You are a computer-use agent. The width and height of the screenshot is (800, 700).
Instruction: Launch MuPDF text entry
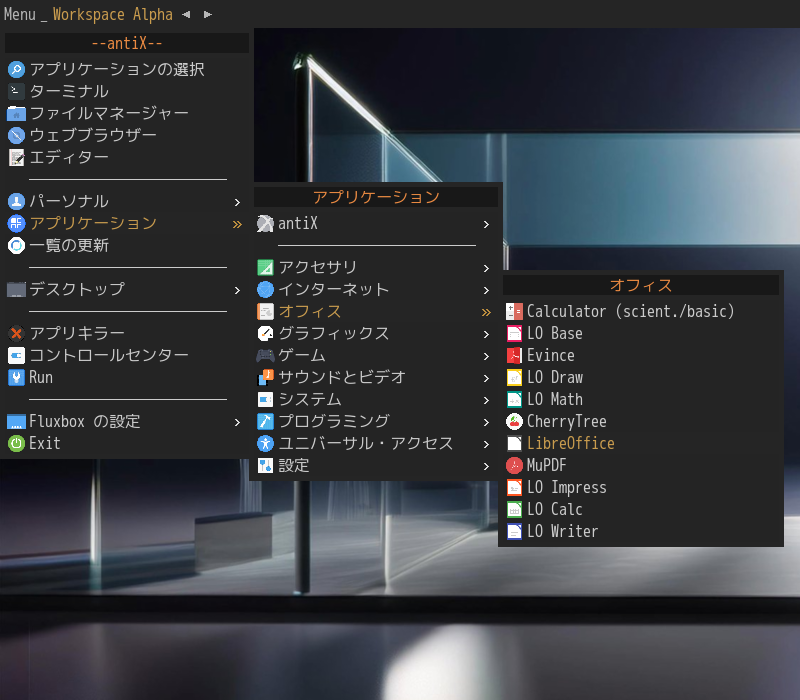click(546, 465)
